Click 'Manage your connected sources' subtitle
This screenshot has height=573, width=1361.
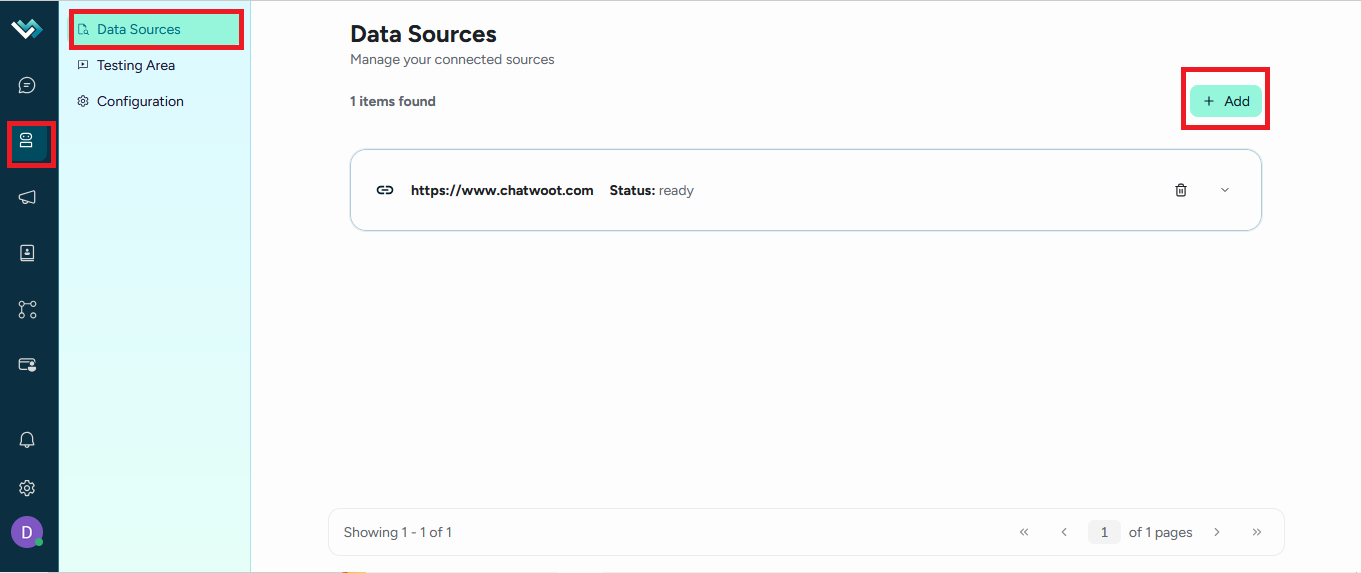coord(452,59)
